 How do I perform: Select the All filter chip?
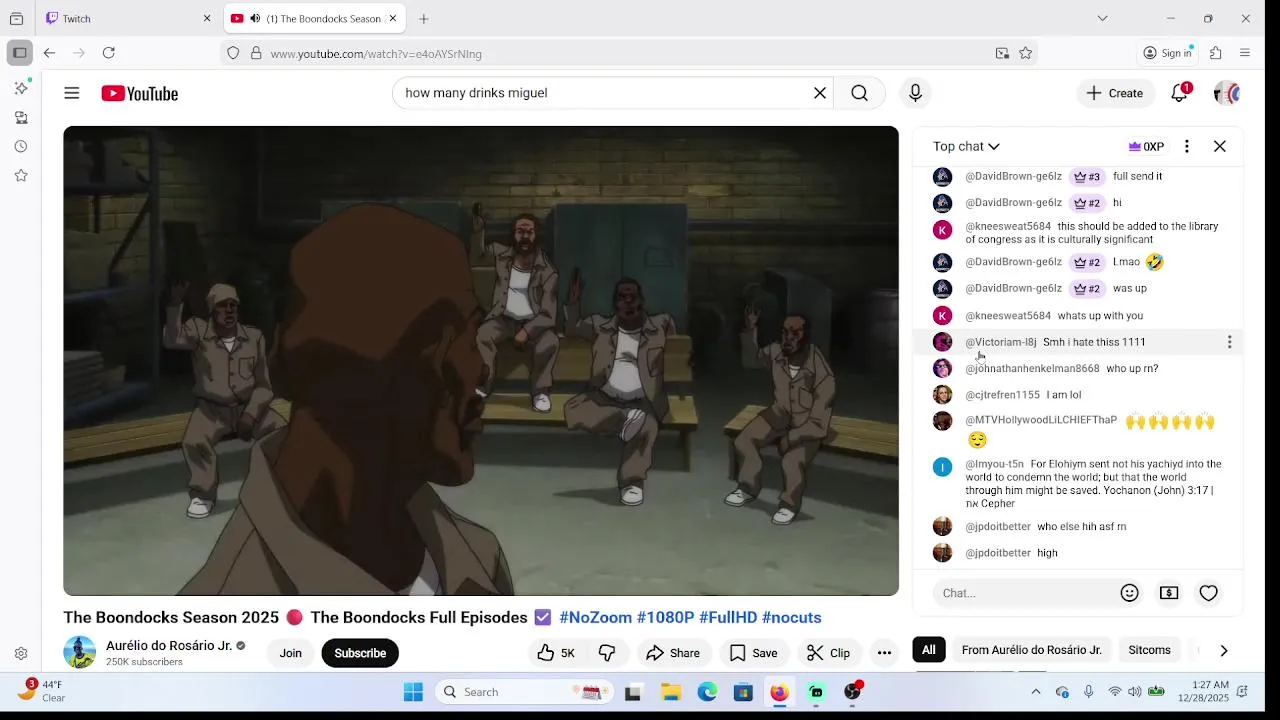[x=929, y=650]
